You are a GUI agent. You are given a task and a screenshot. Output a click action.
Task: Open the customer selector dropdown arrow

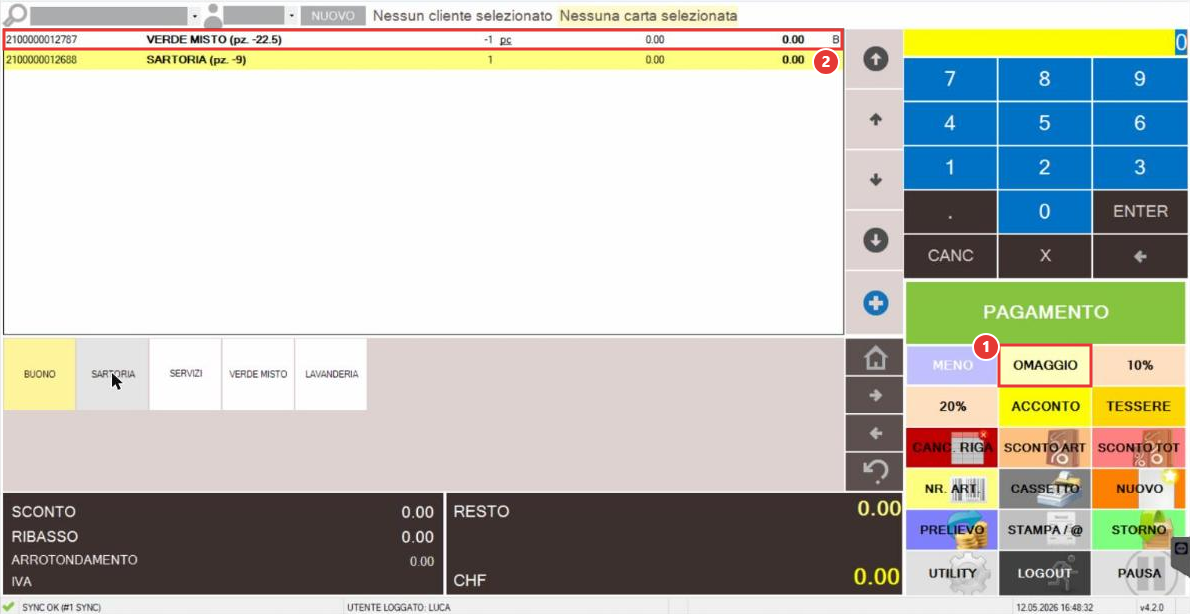[x=291, y=16]
